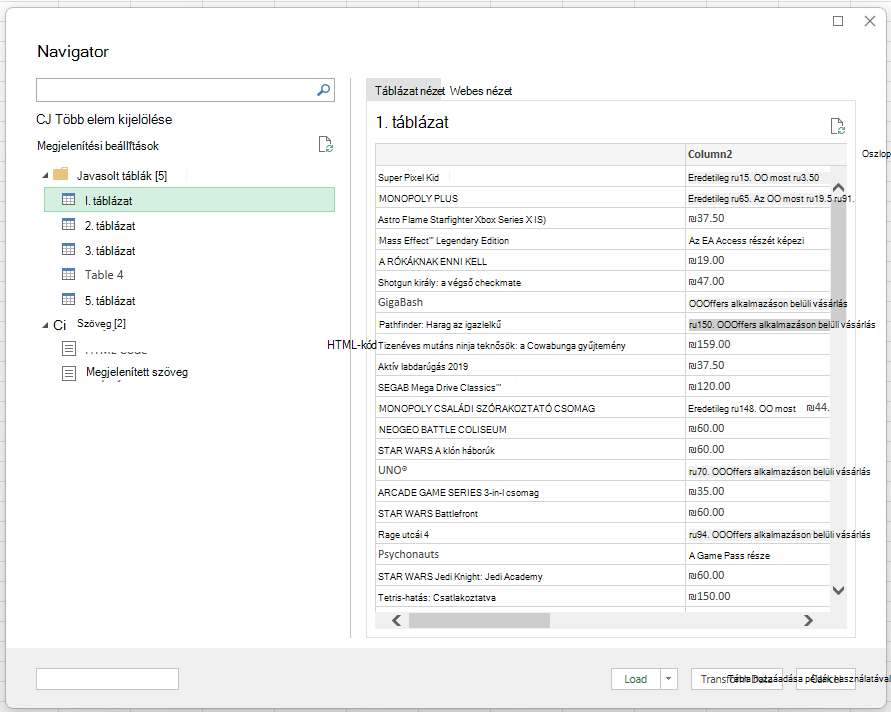Image resolution: width=891 pixels, height=712 pixels.
Task: Select Megjelenített szöveg entry
Action: pyautogui.click(x=136, y=372)
